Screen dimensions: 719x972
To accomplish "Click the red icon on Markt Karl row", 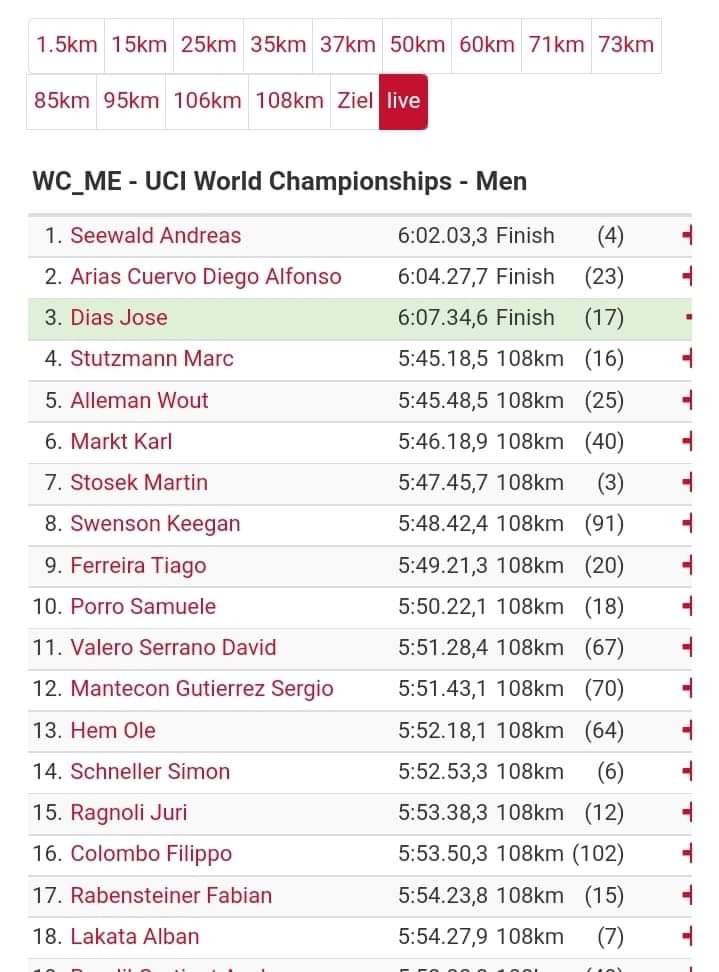I will click(x=687, y=441).
